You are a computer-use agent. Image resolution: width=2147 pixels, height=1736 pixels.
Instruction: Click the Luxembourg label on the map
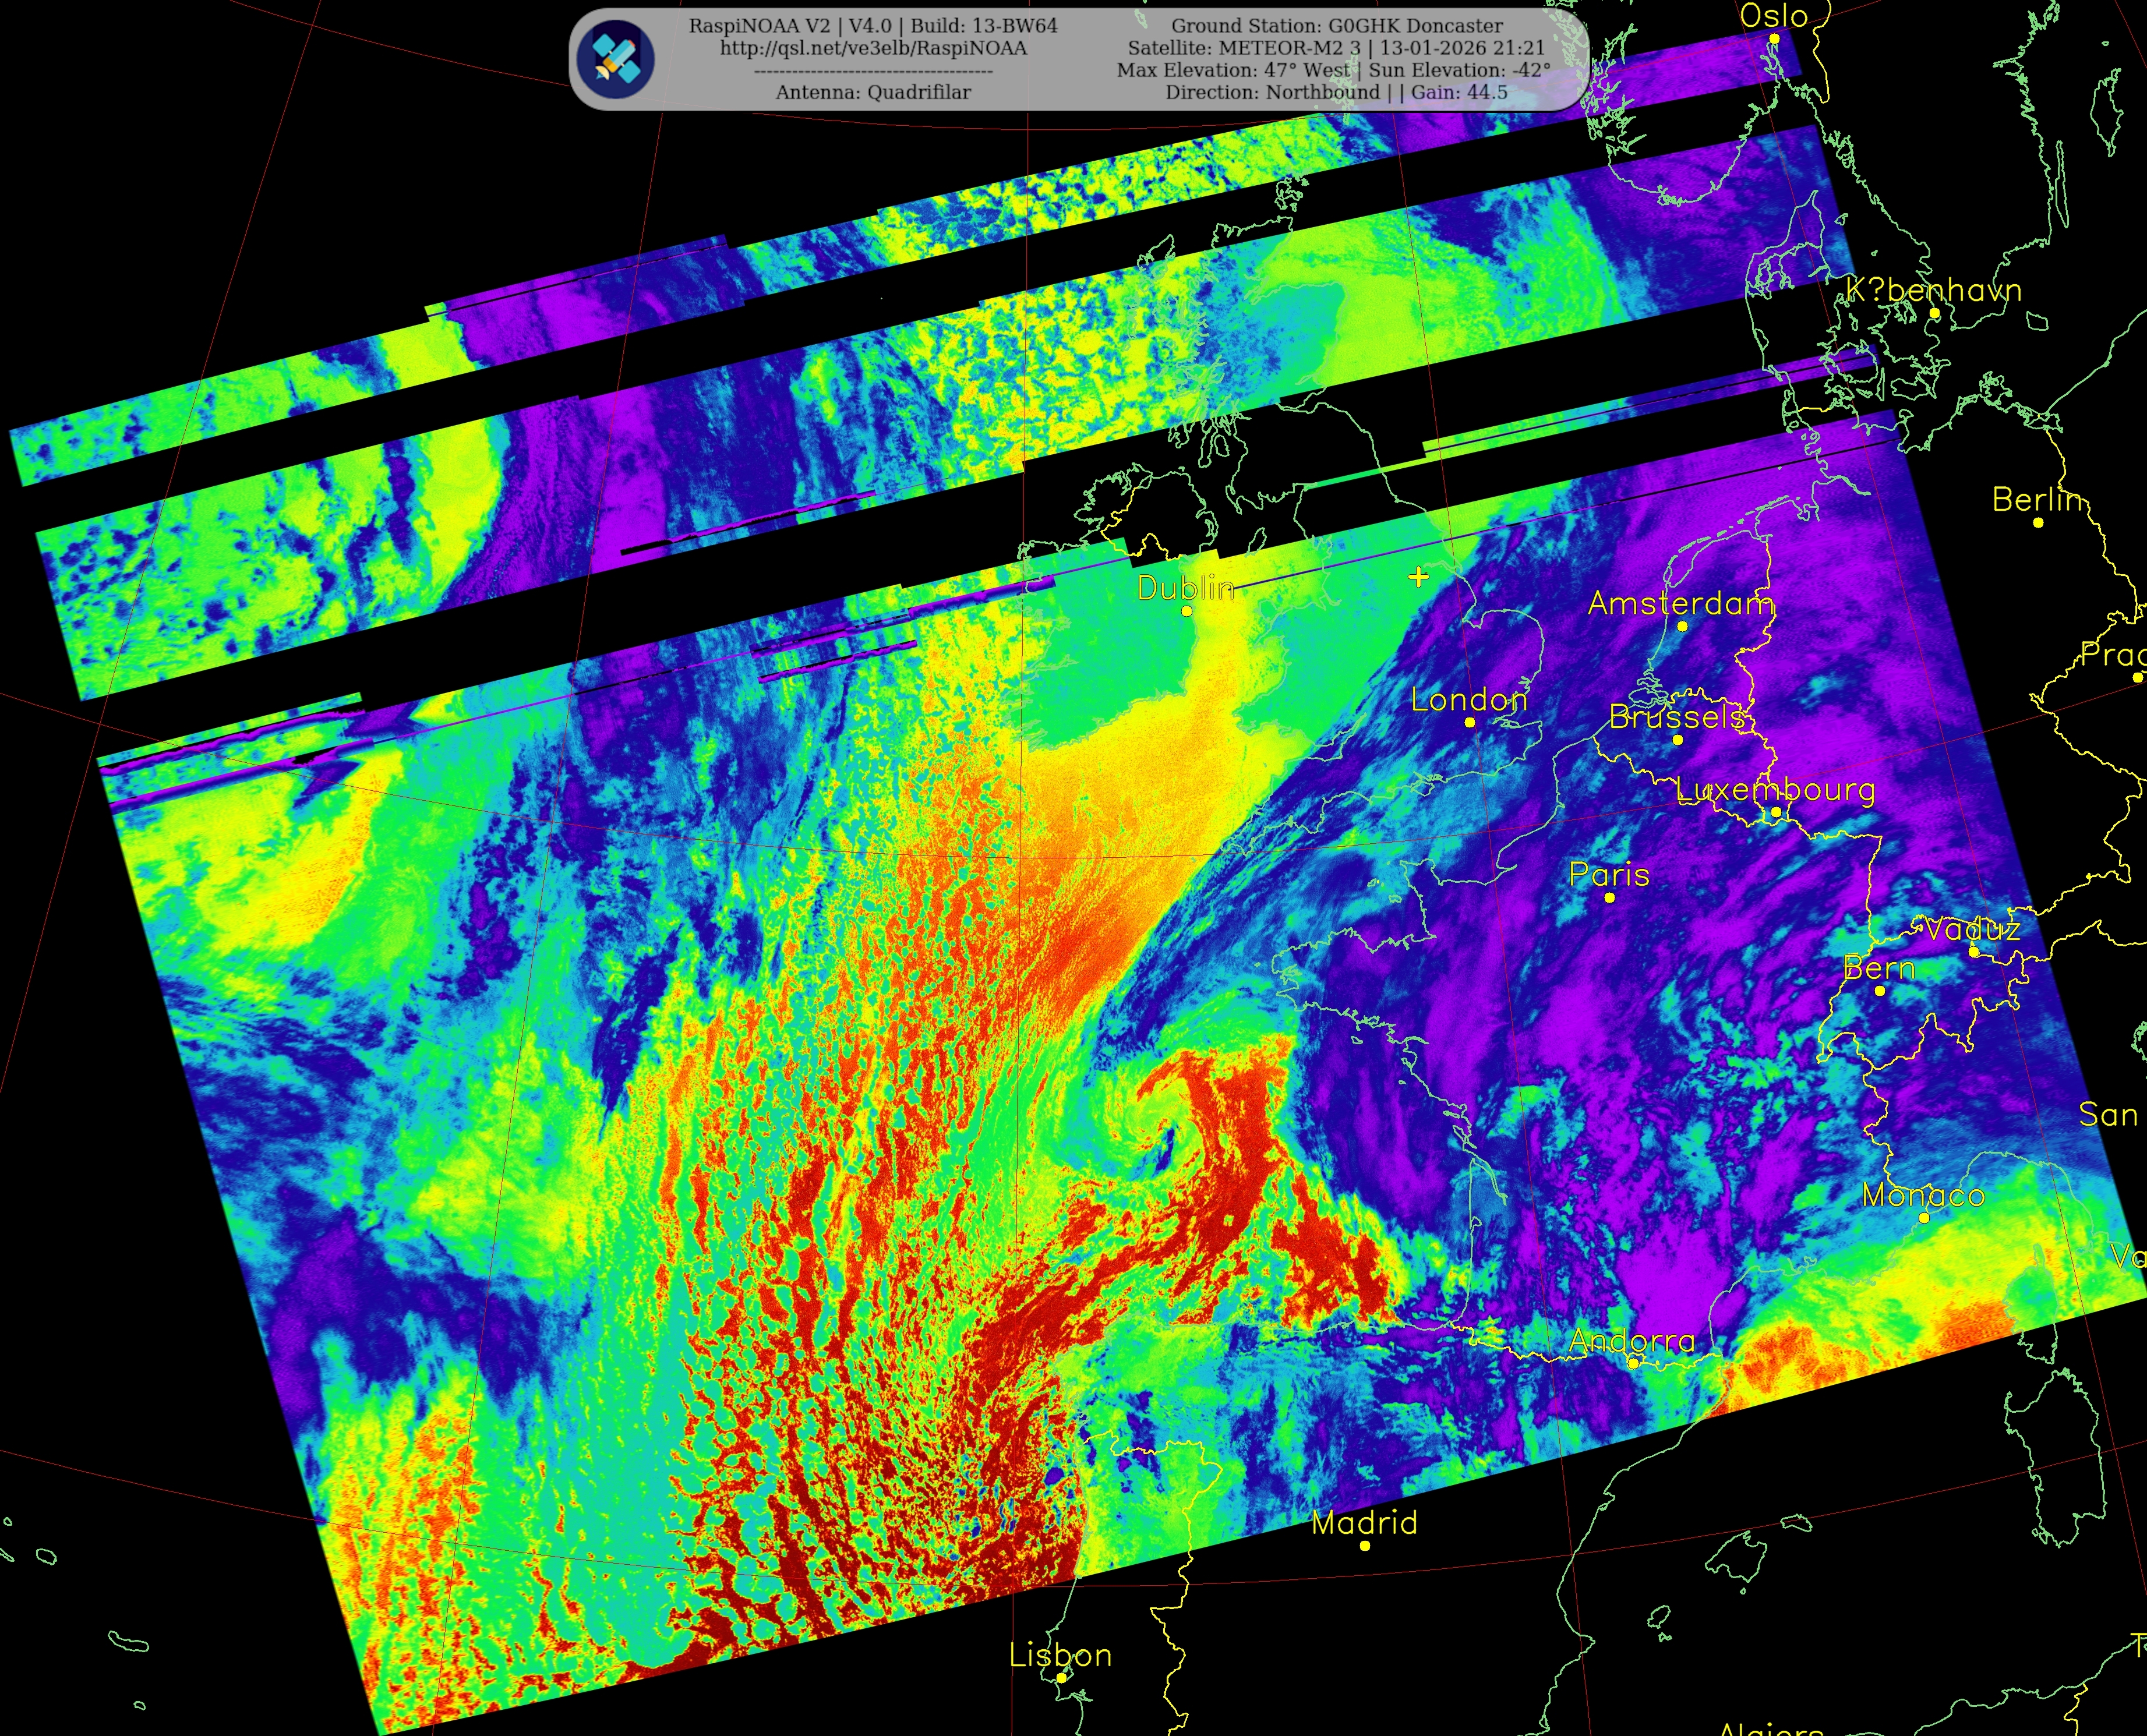point(1775,790)
